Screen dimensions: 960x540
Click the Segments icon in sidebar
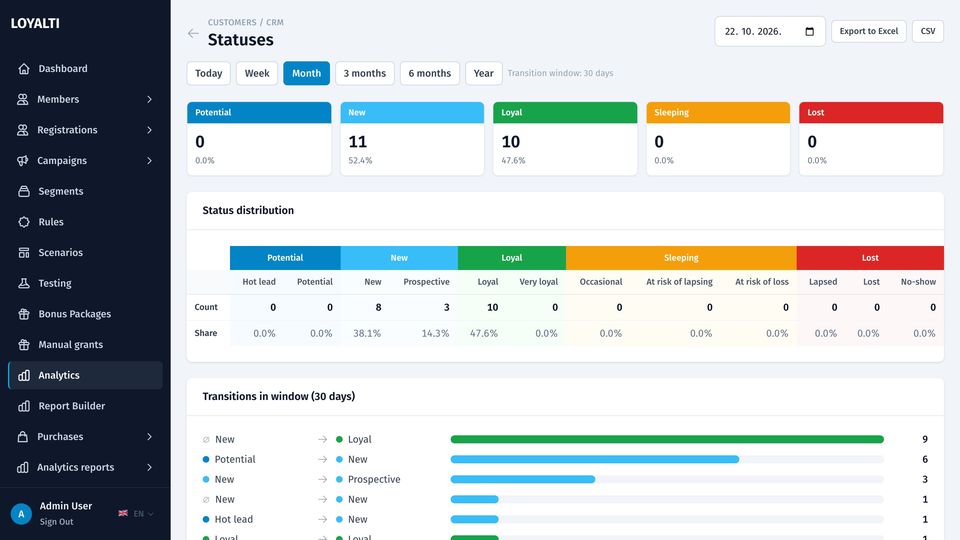point(24,191)
